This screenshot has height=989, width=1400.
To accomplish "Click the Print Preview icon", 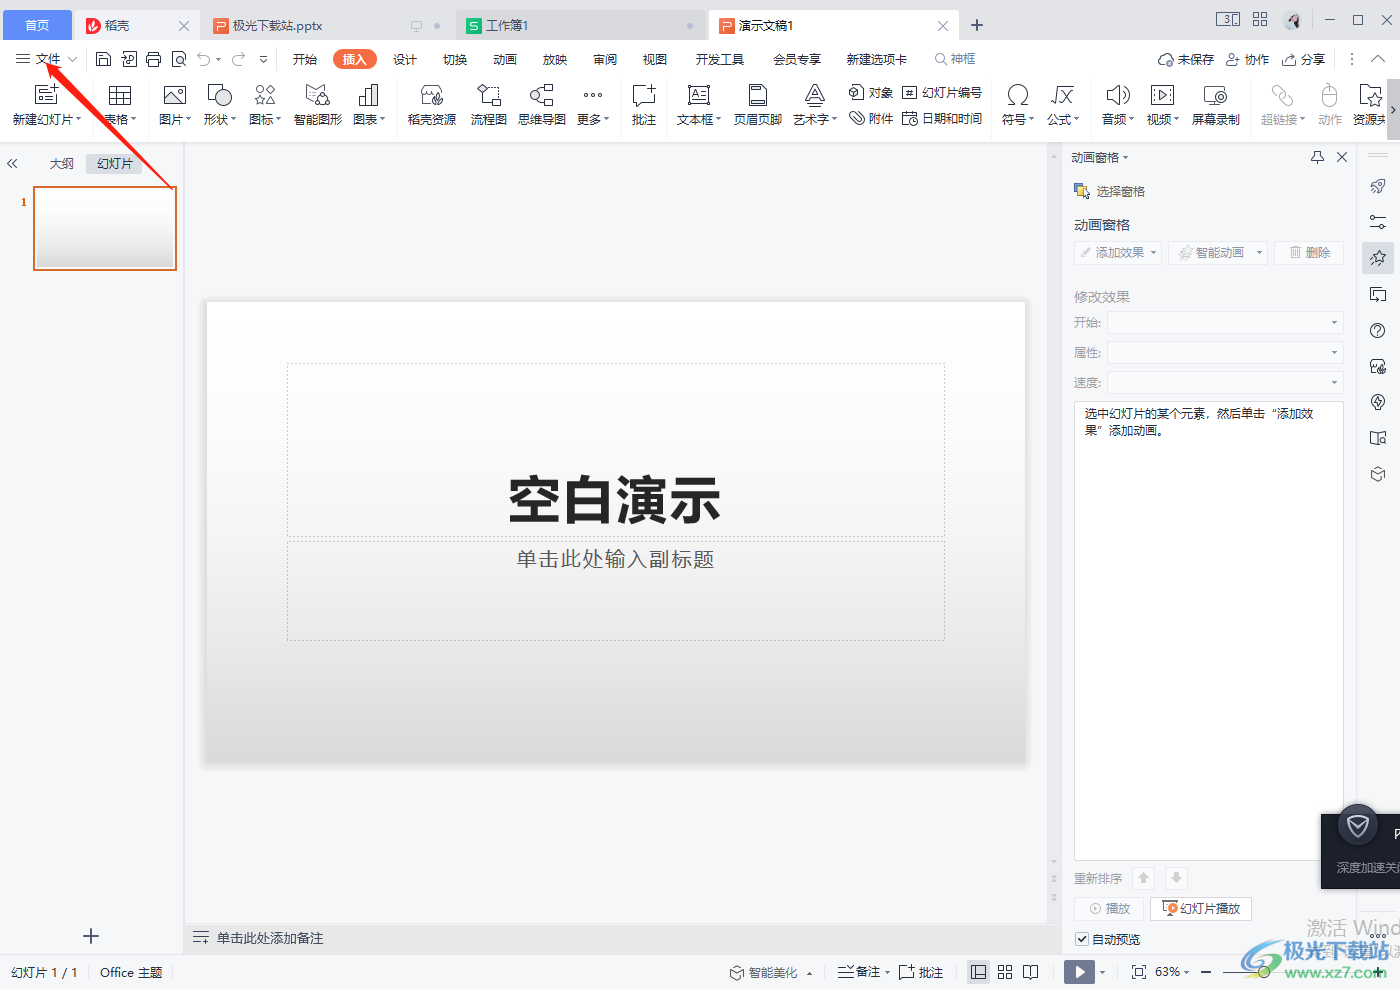I will pyautogui.click(x=179, y=59).
